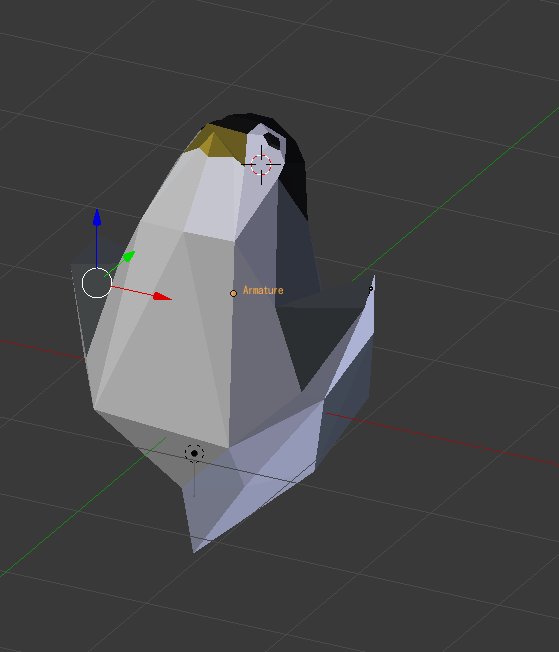Click the small black dot on wing tip
Image resolution: width=559 pixels, height=652 pixels.
tap(371, 288)
